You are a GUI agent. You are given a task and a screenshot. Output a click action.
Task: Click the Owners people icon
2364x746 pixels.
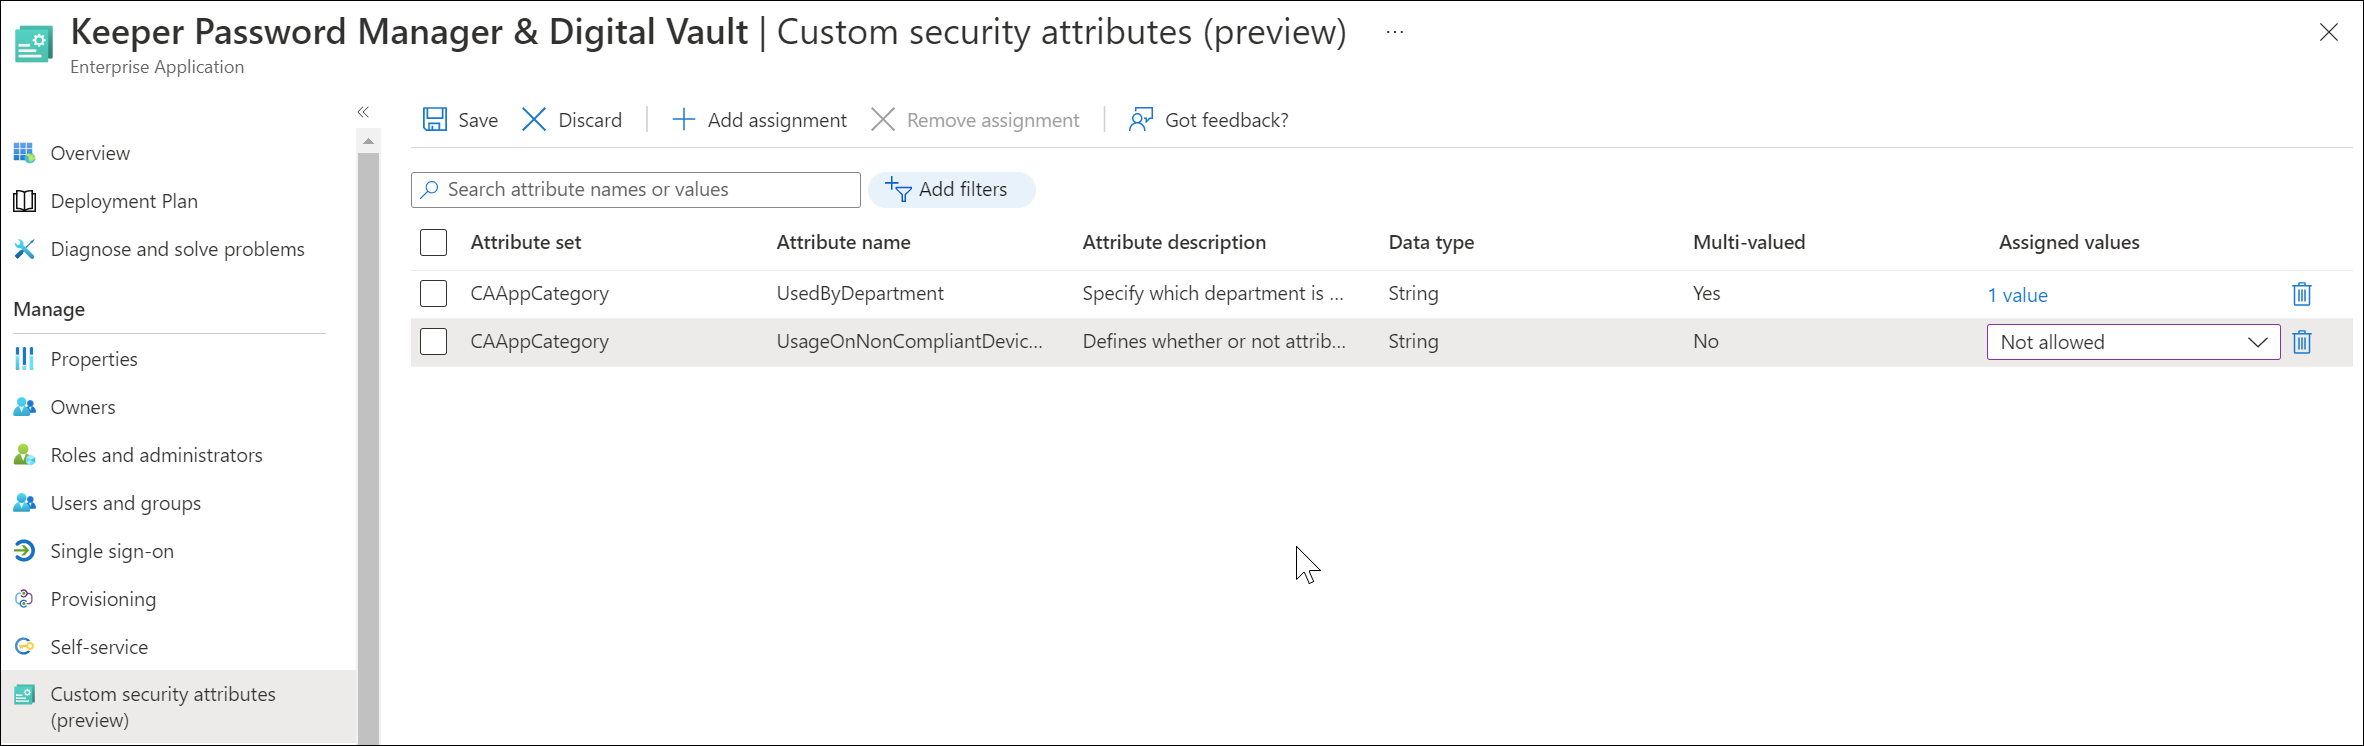[x=25, y=407]
